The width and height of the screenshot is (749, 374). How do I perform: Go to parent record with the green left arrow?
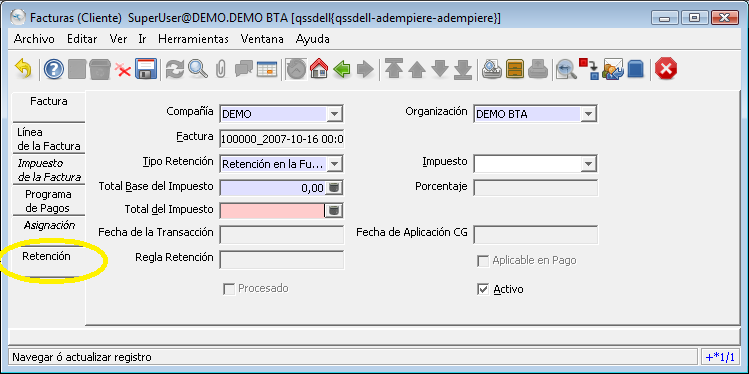pos(342,70)
